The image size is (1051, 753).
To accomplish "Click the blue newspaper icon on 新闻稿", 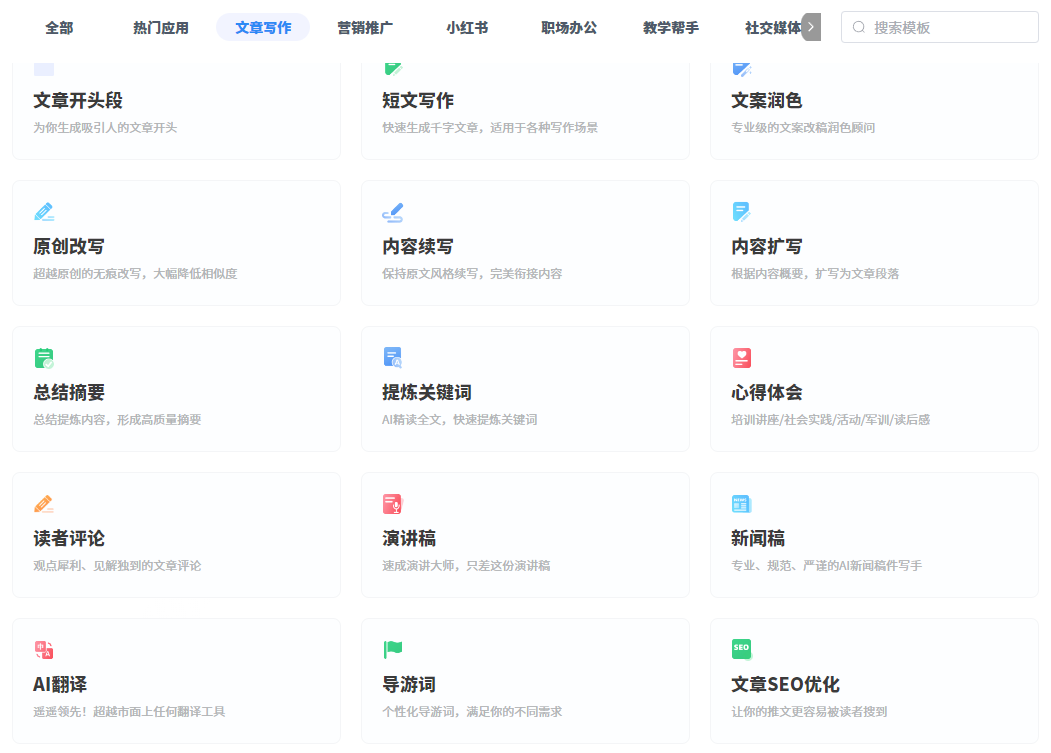I will coord(741,504).
